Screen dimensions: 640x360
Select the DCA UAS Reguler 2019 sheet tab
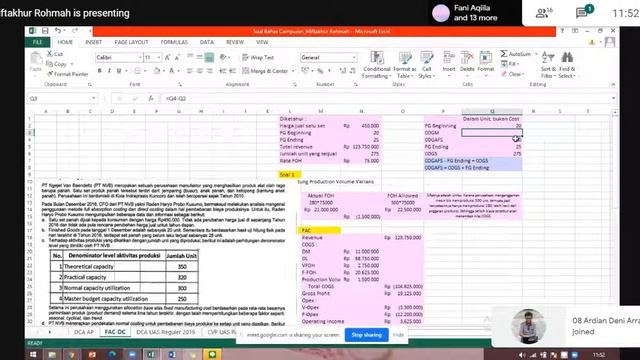166,332
